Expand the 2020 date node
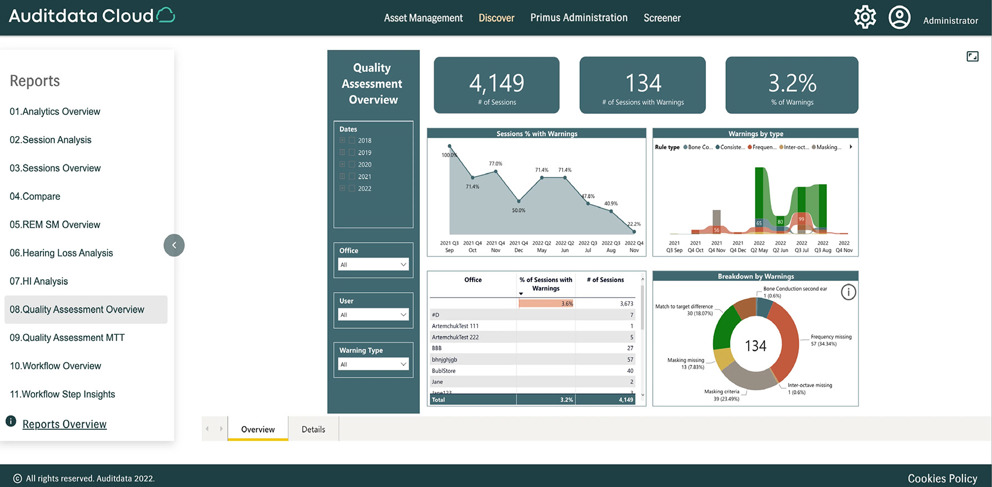The height and width of the screenshot is (487, 992). [x=342, y=164]
